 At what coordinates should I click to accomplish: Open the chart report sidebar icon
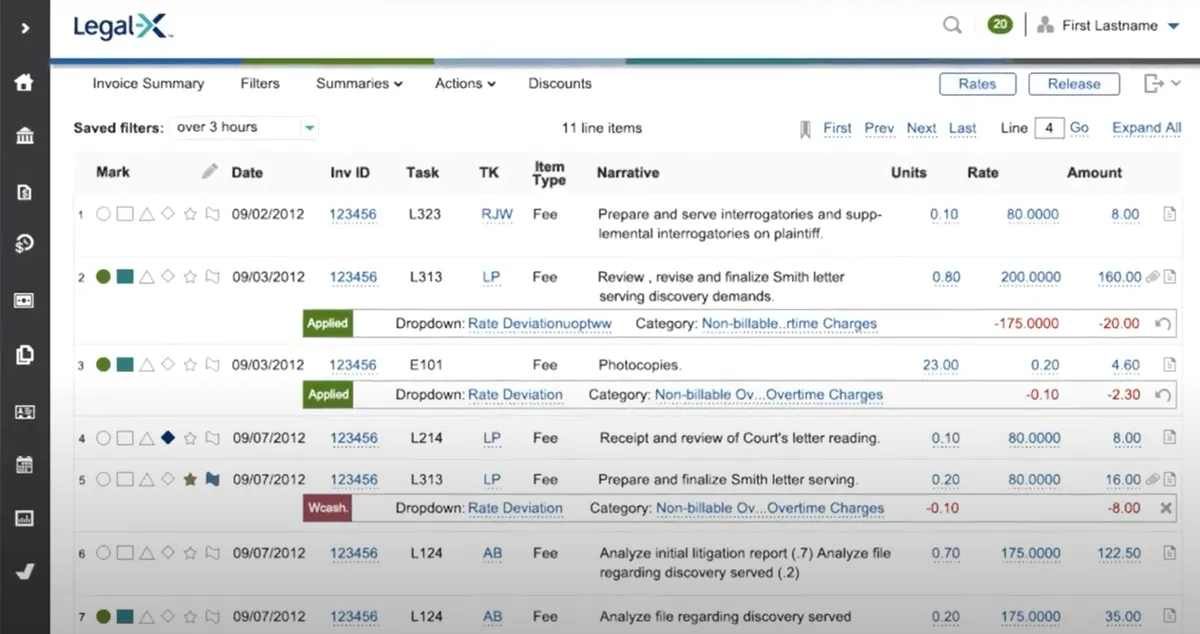(25, 518)
